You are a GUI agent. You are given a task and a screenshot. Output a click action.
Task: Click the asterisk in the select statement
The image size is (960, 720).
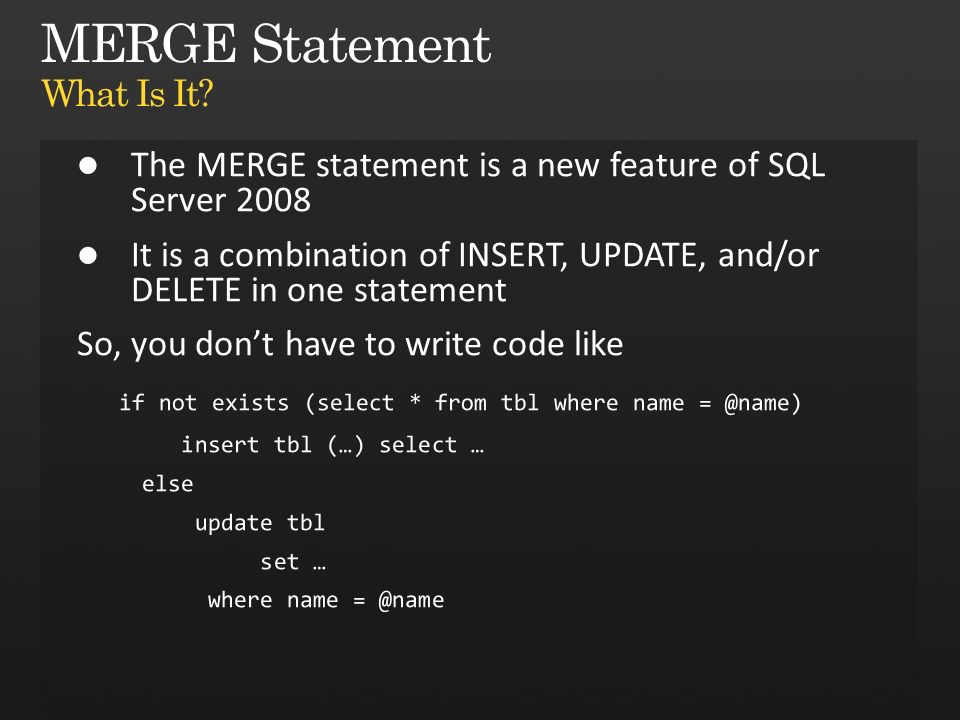(415, 400)
